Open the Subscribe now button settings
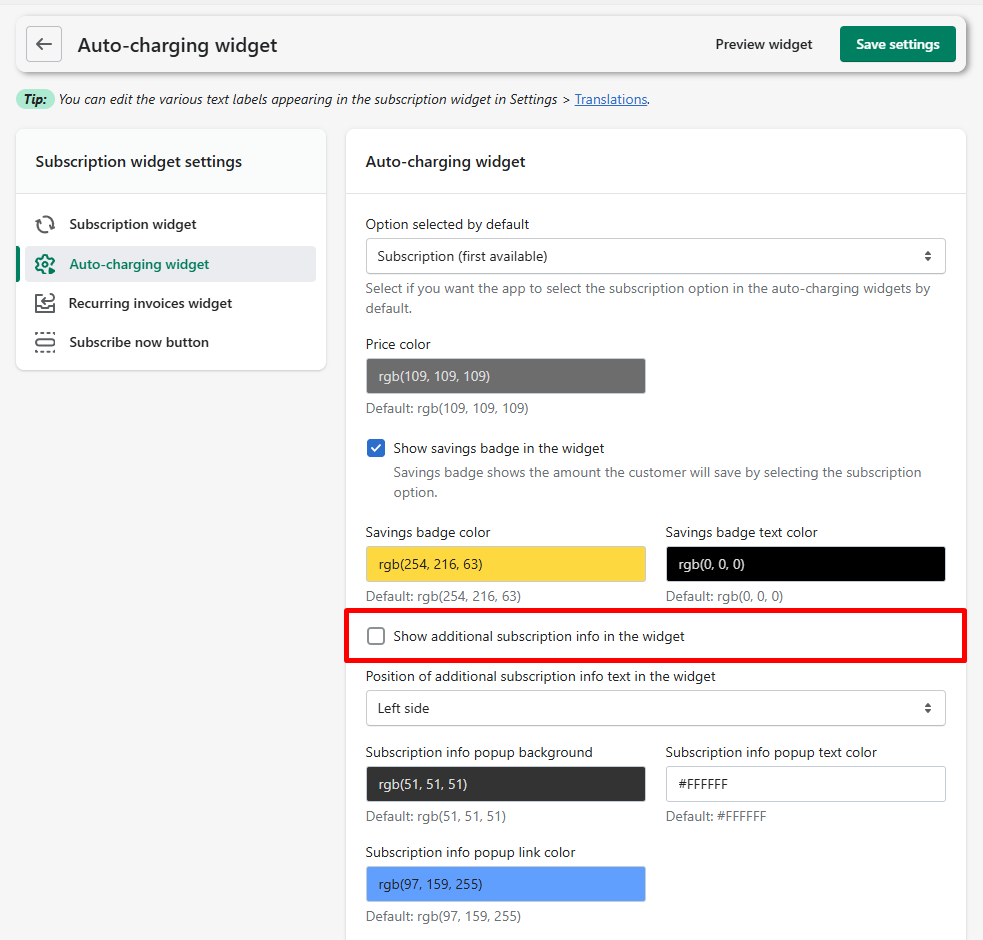 pos(139,342)
